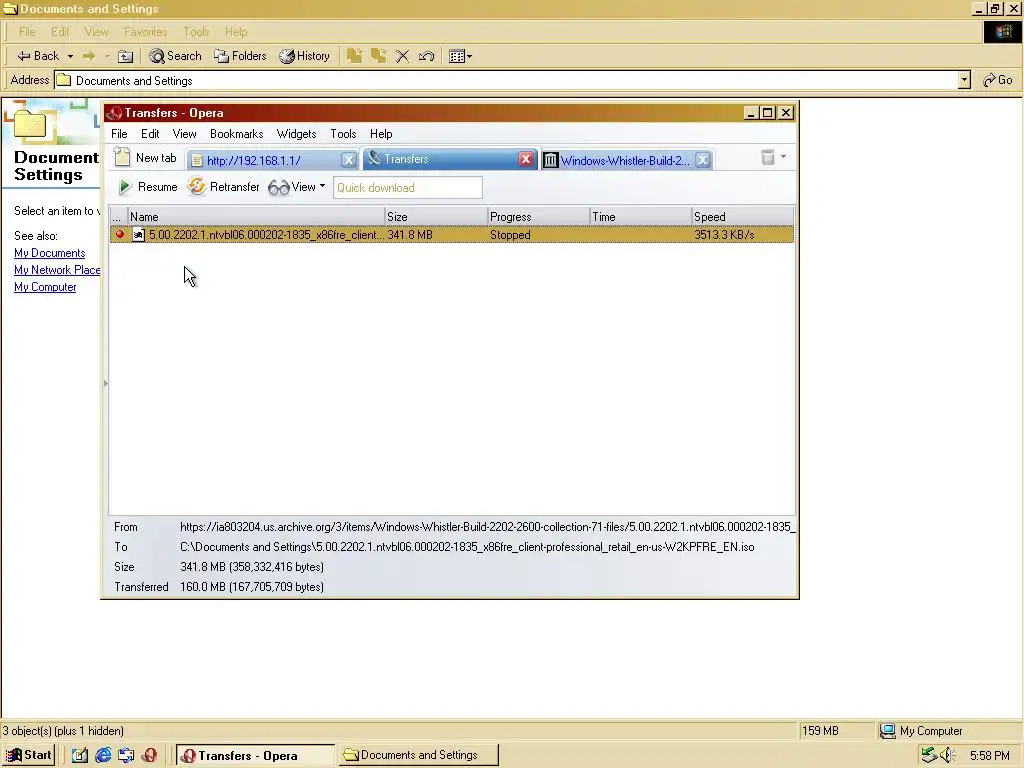The width and height of the screenshot is (1024, 768).
Task: Click Search in Explorer toolbar
Action: 175,56
